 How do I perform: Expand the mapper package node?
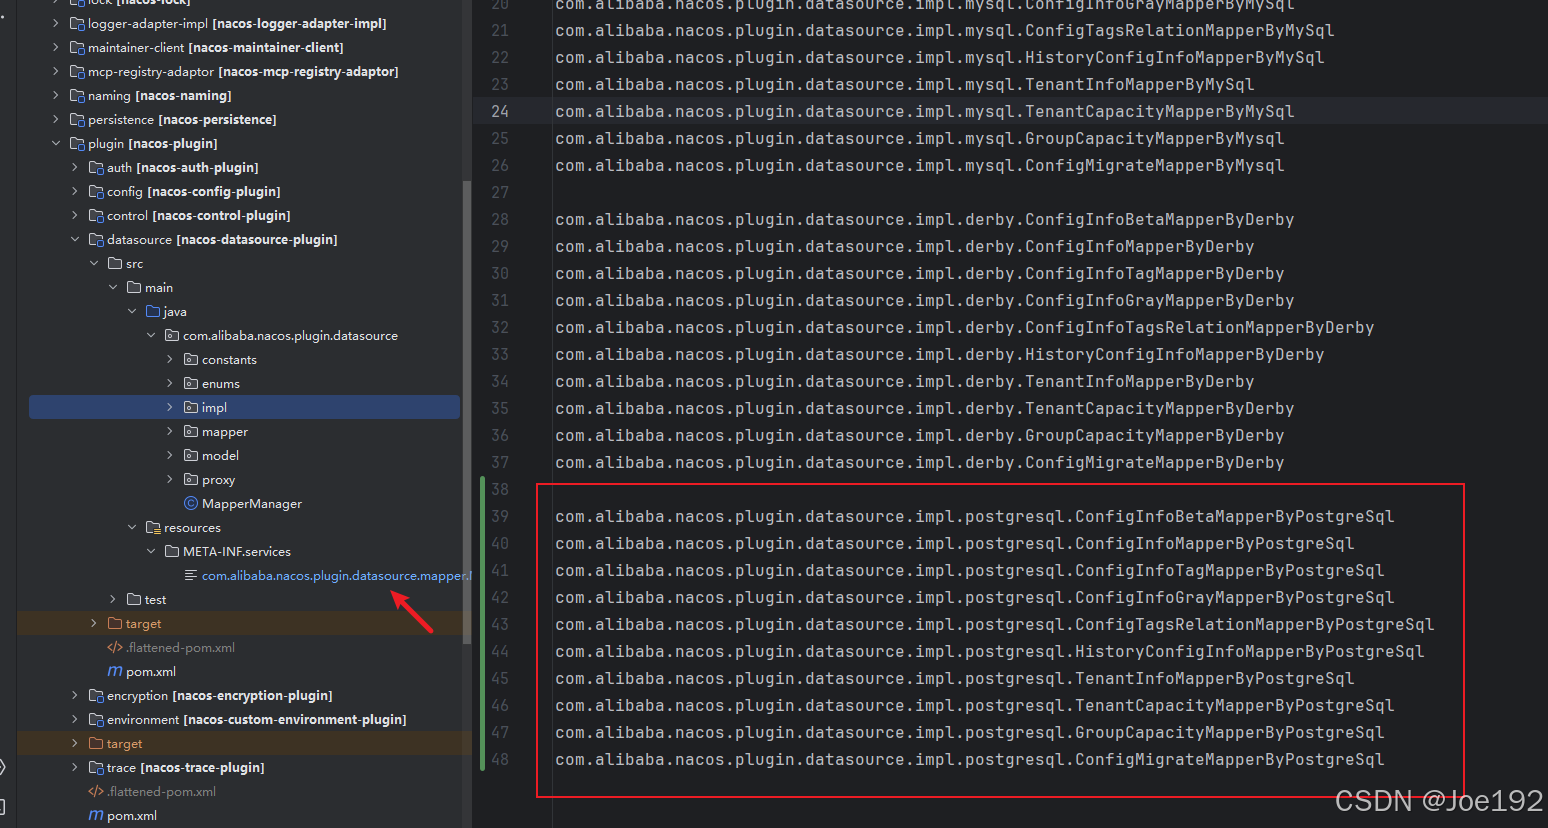[x=170, y=431]
